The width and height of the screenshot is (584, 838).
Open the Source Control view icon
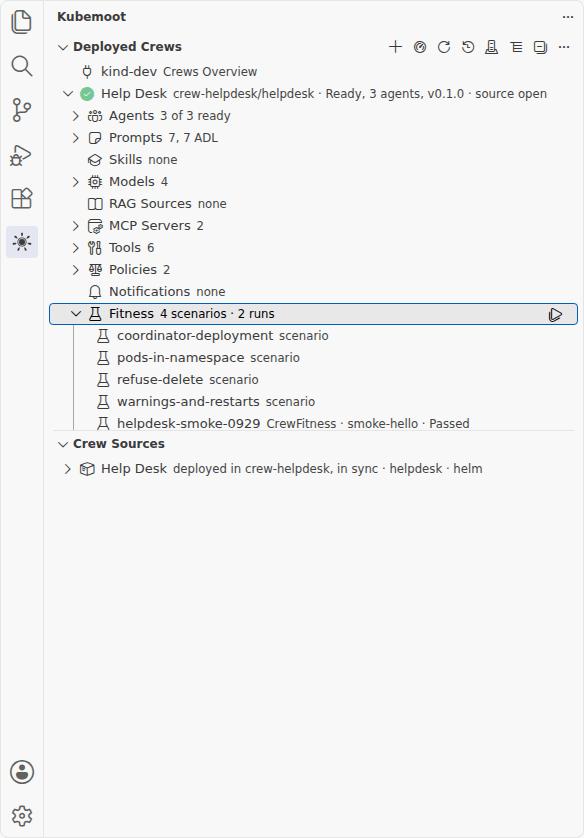coord(21,110)
